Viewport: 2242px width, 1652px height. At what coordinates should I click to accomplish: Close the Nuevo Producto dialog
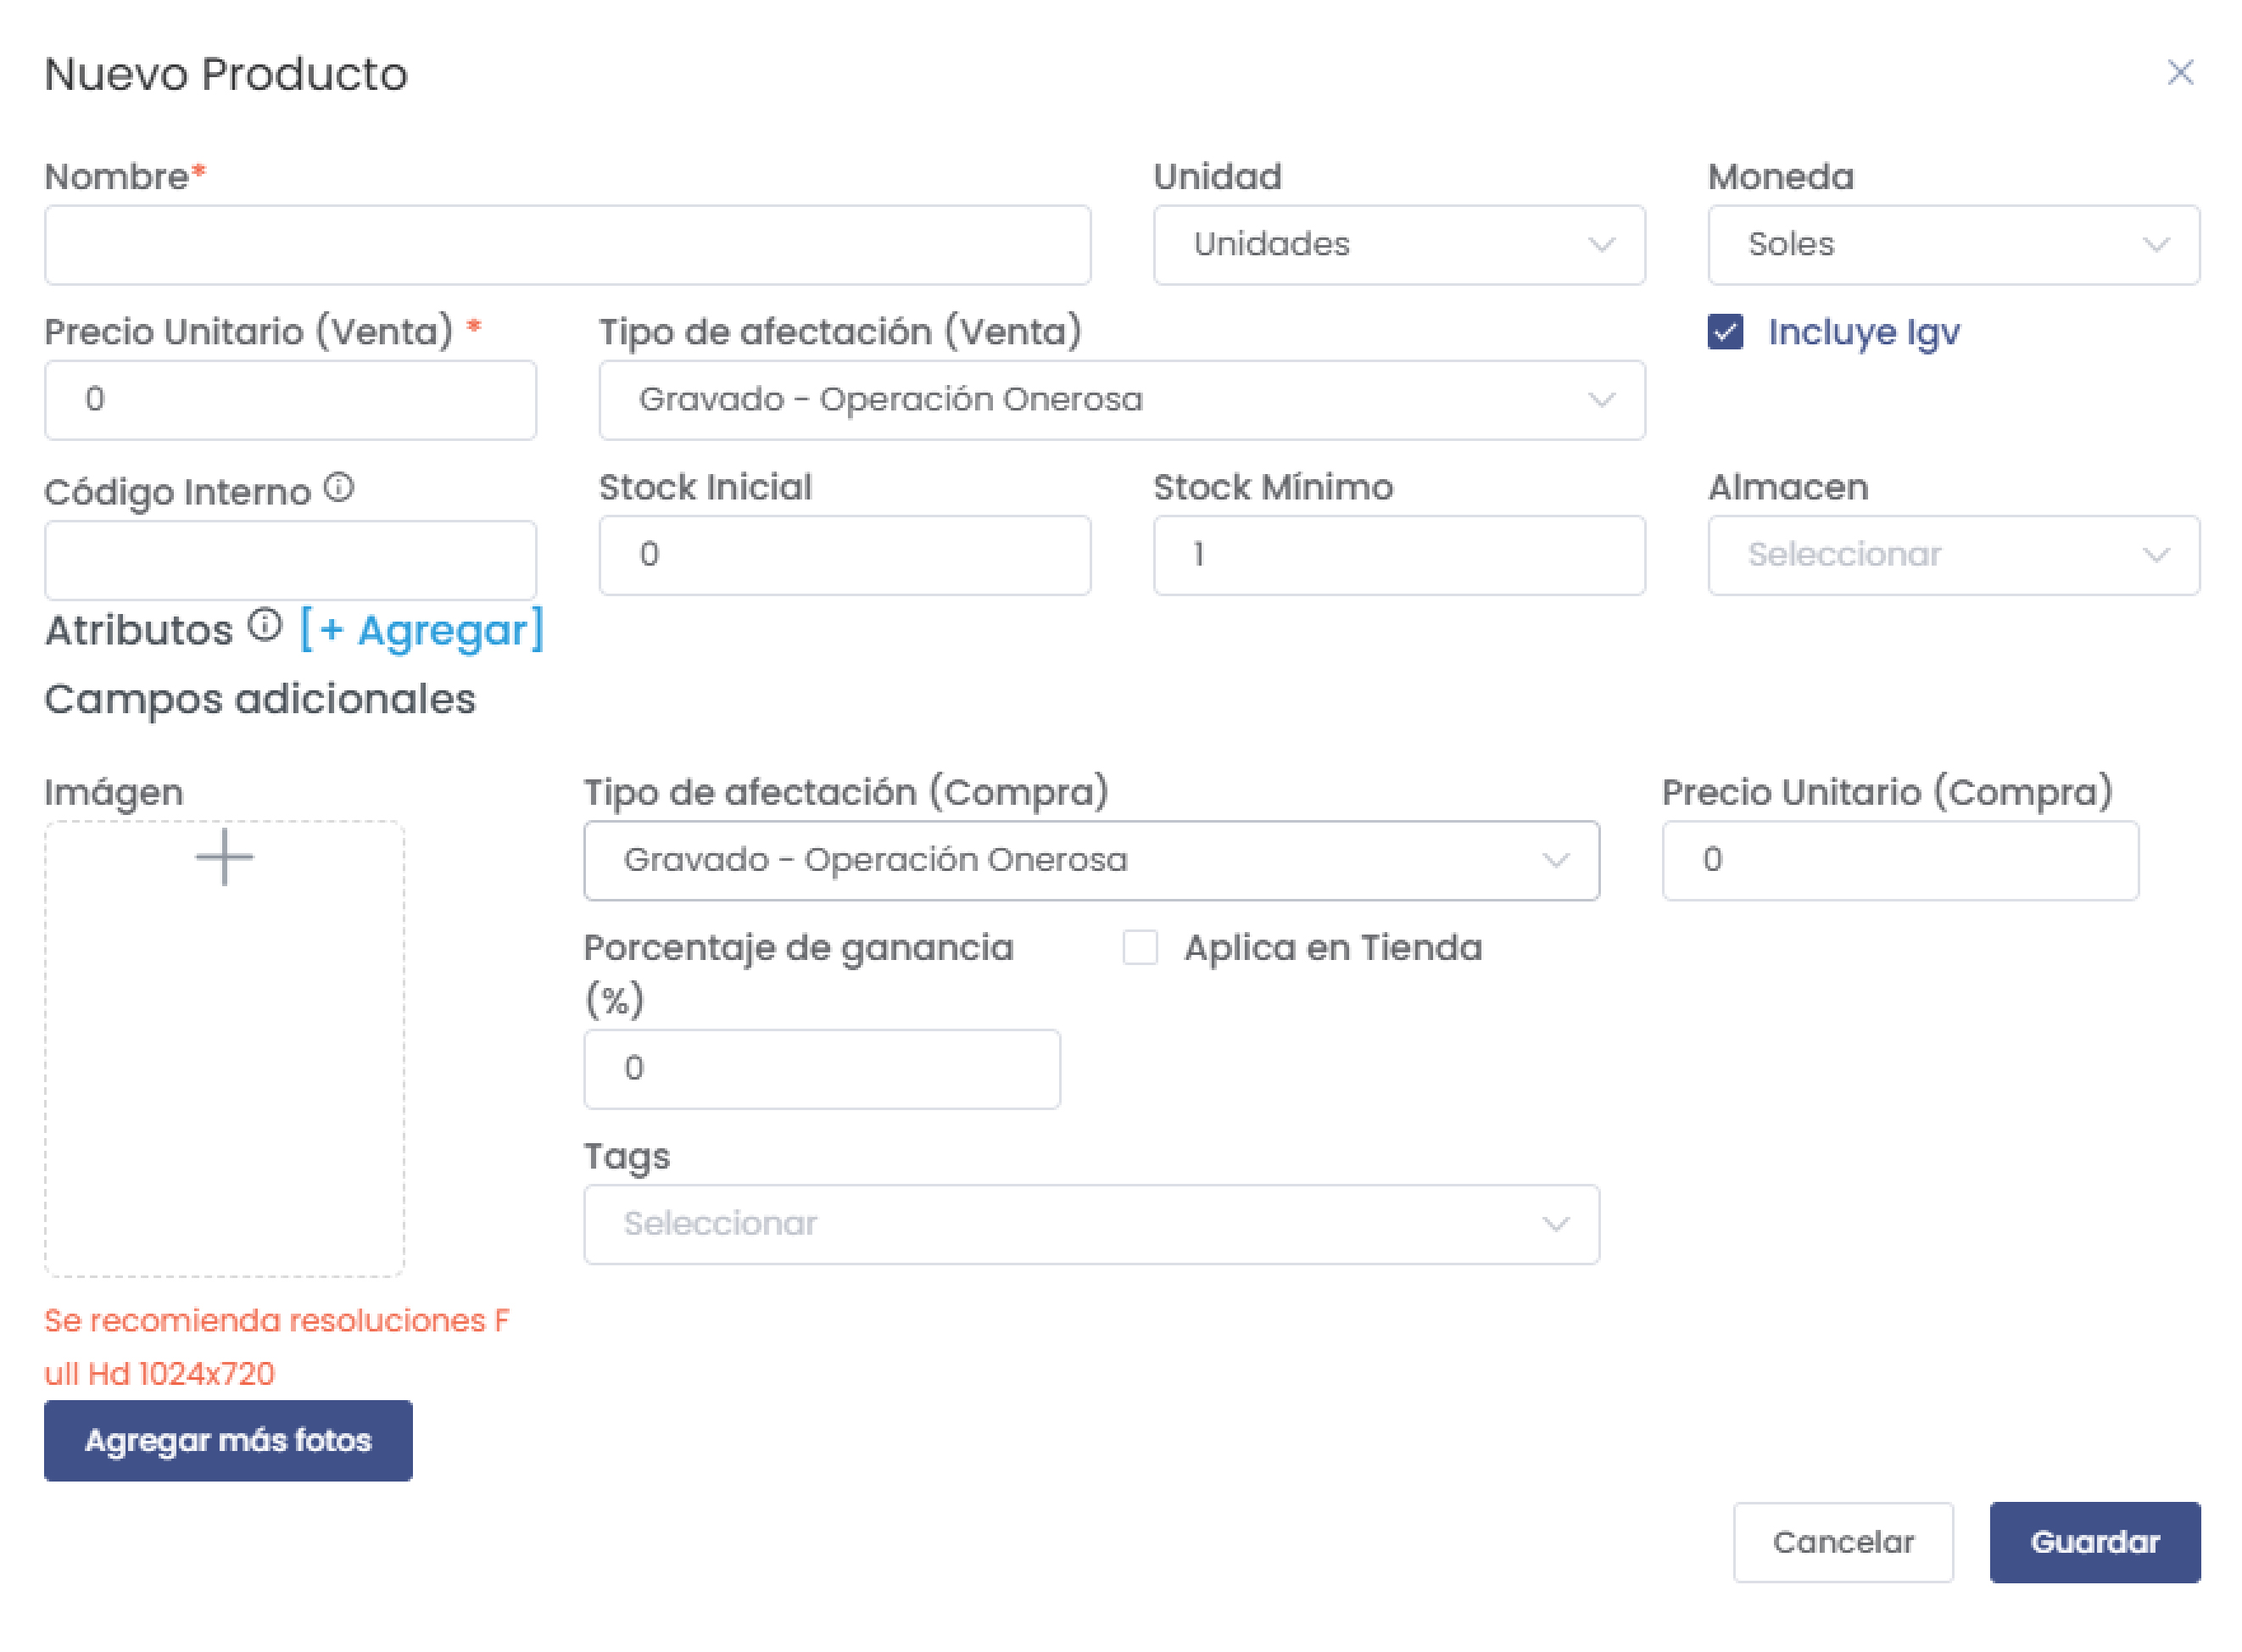click(2180, 72)
